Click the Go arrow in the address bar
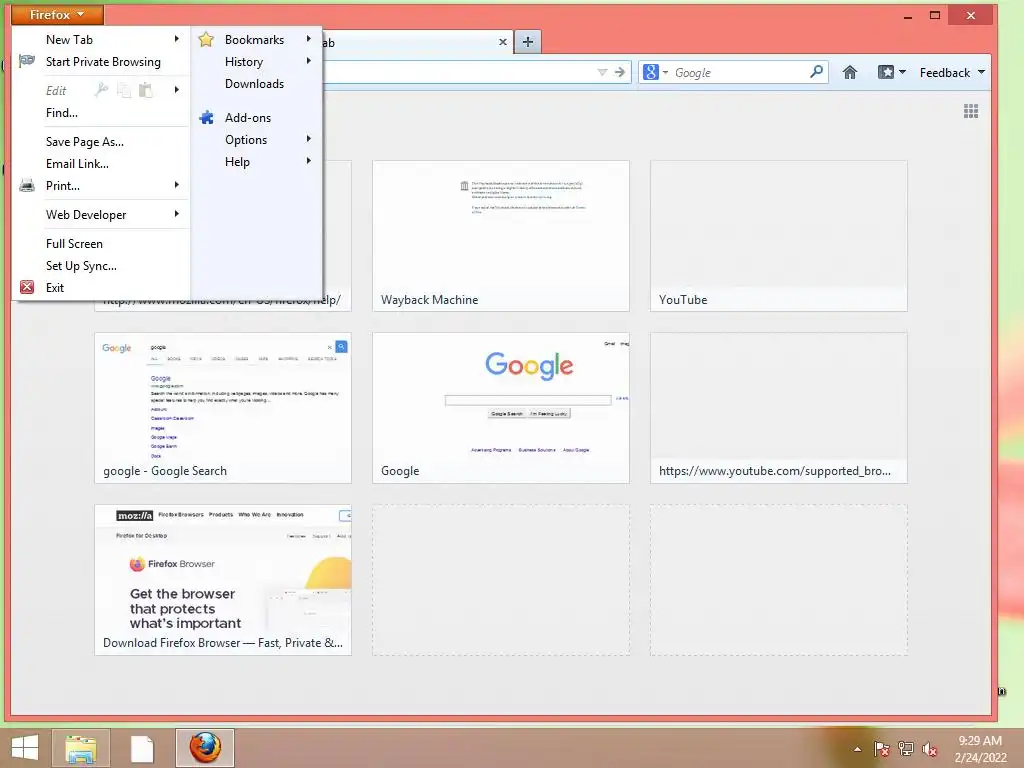The width and height of the screenshot is (1024, 768). point(620,72)
